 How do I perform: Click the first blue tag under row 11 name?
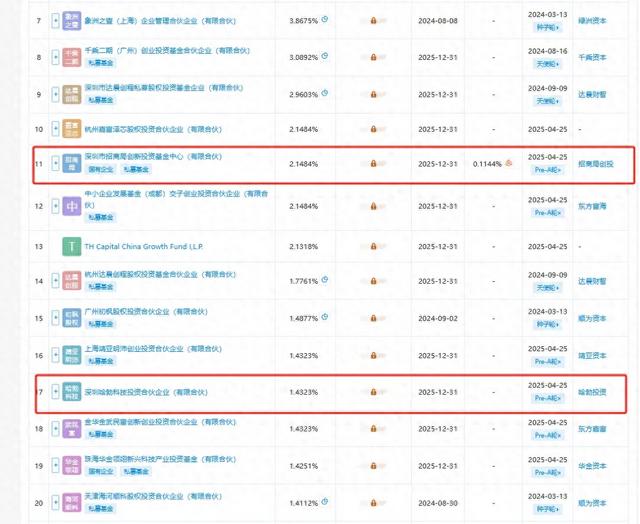point(101,169)
